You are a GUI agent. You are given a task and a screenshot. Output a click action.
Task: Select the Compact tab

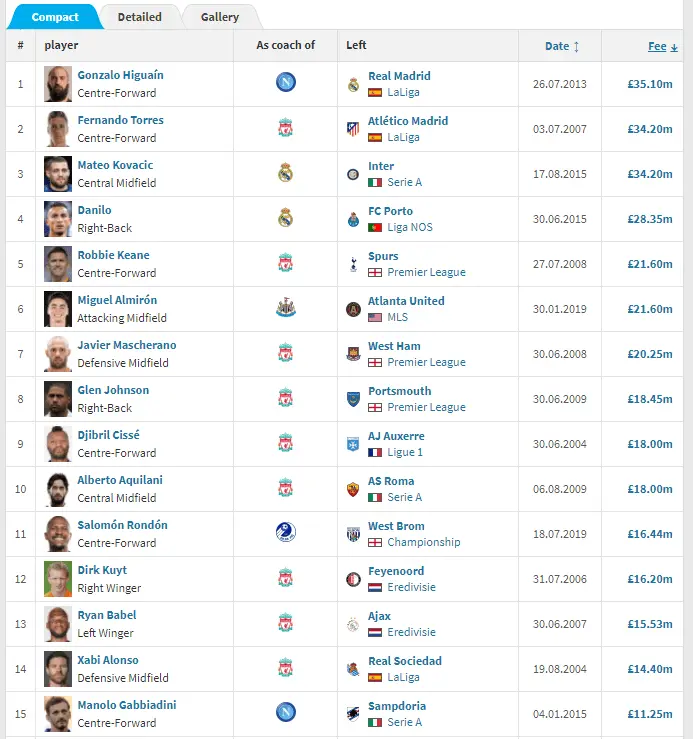tap(55, 17)
